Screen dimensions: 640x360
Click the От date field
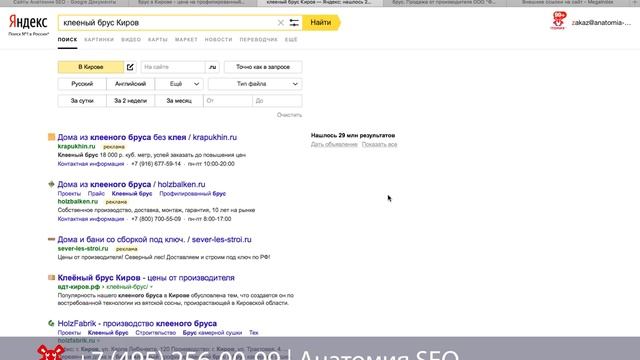pos(228,101)
